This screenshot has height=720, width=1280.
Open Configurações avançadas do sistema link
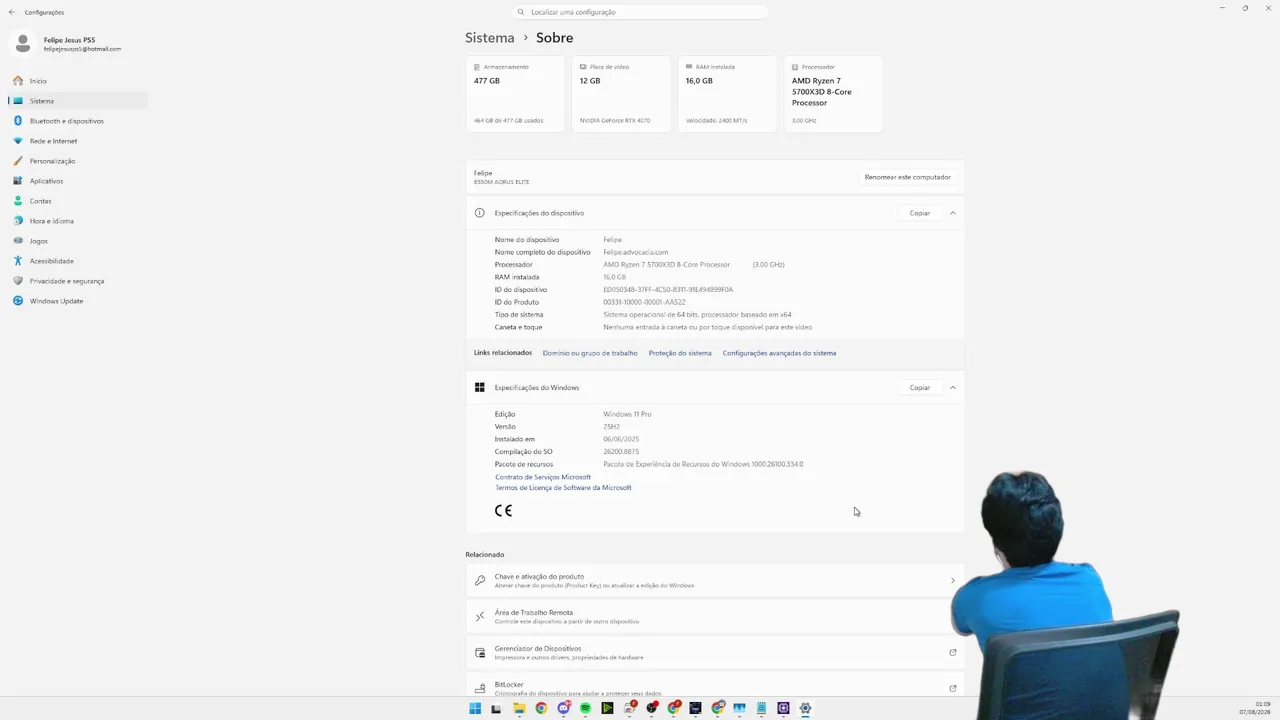pos(779,353)
